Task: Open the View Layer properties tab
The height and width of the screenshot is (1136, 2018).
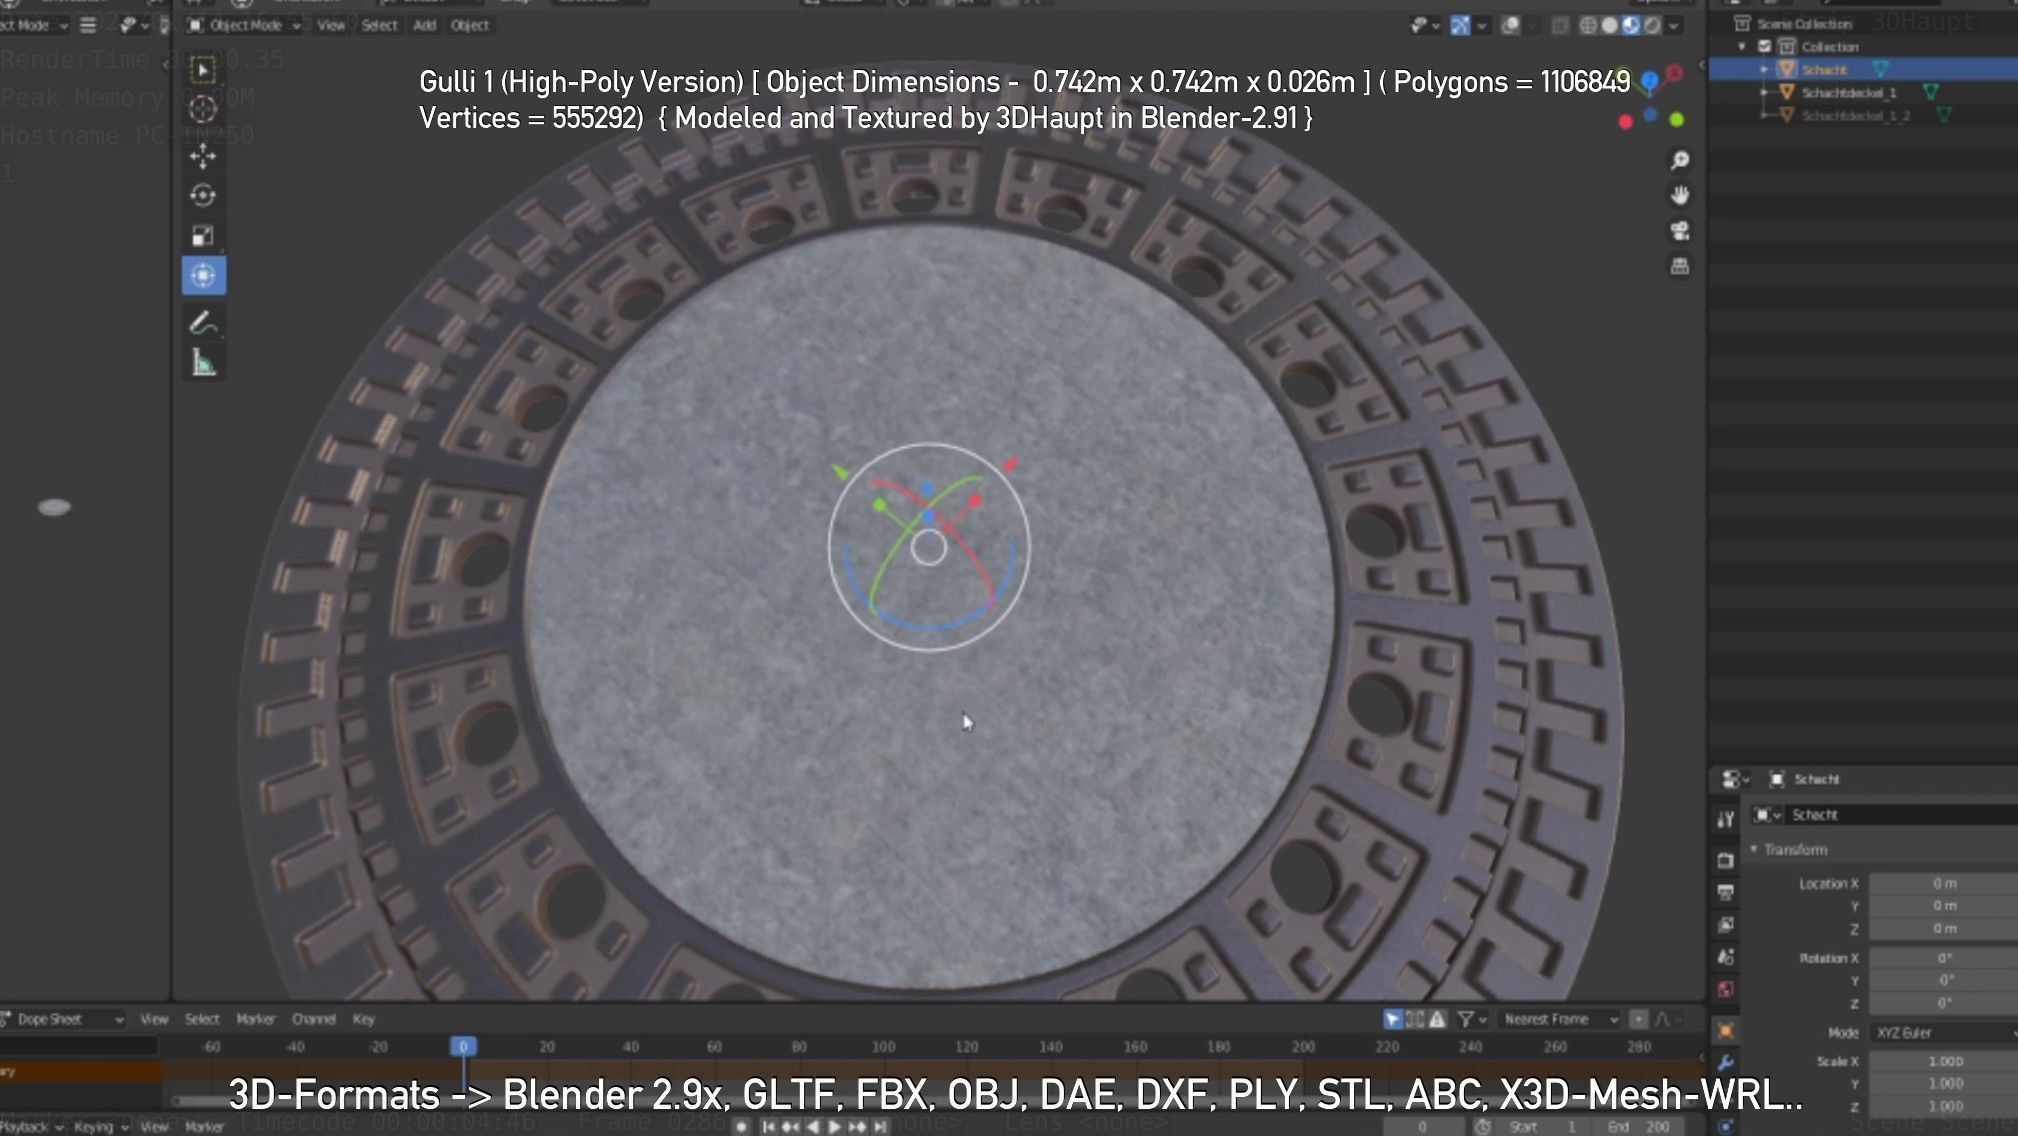Action: click(x=1725, y=925)
